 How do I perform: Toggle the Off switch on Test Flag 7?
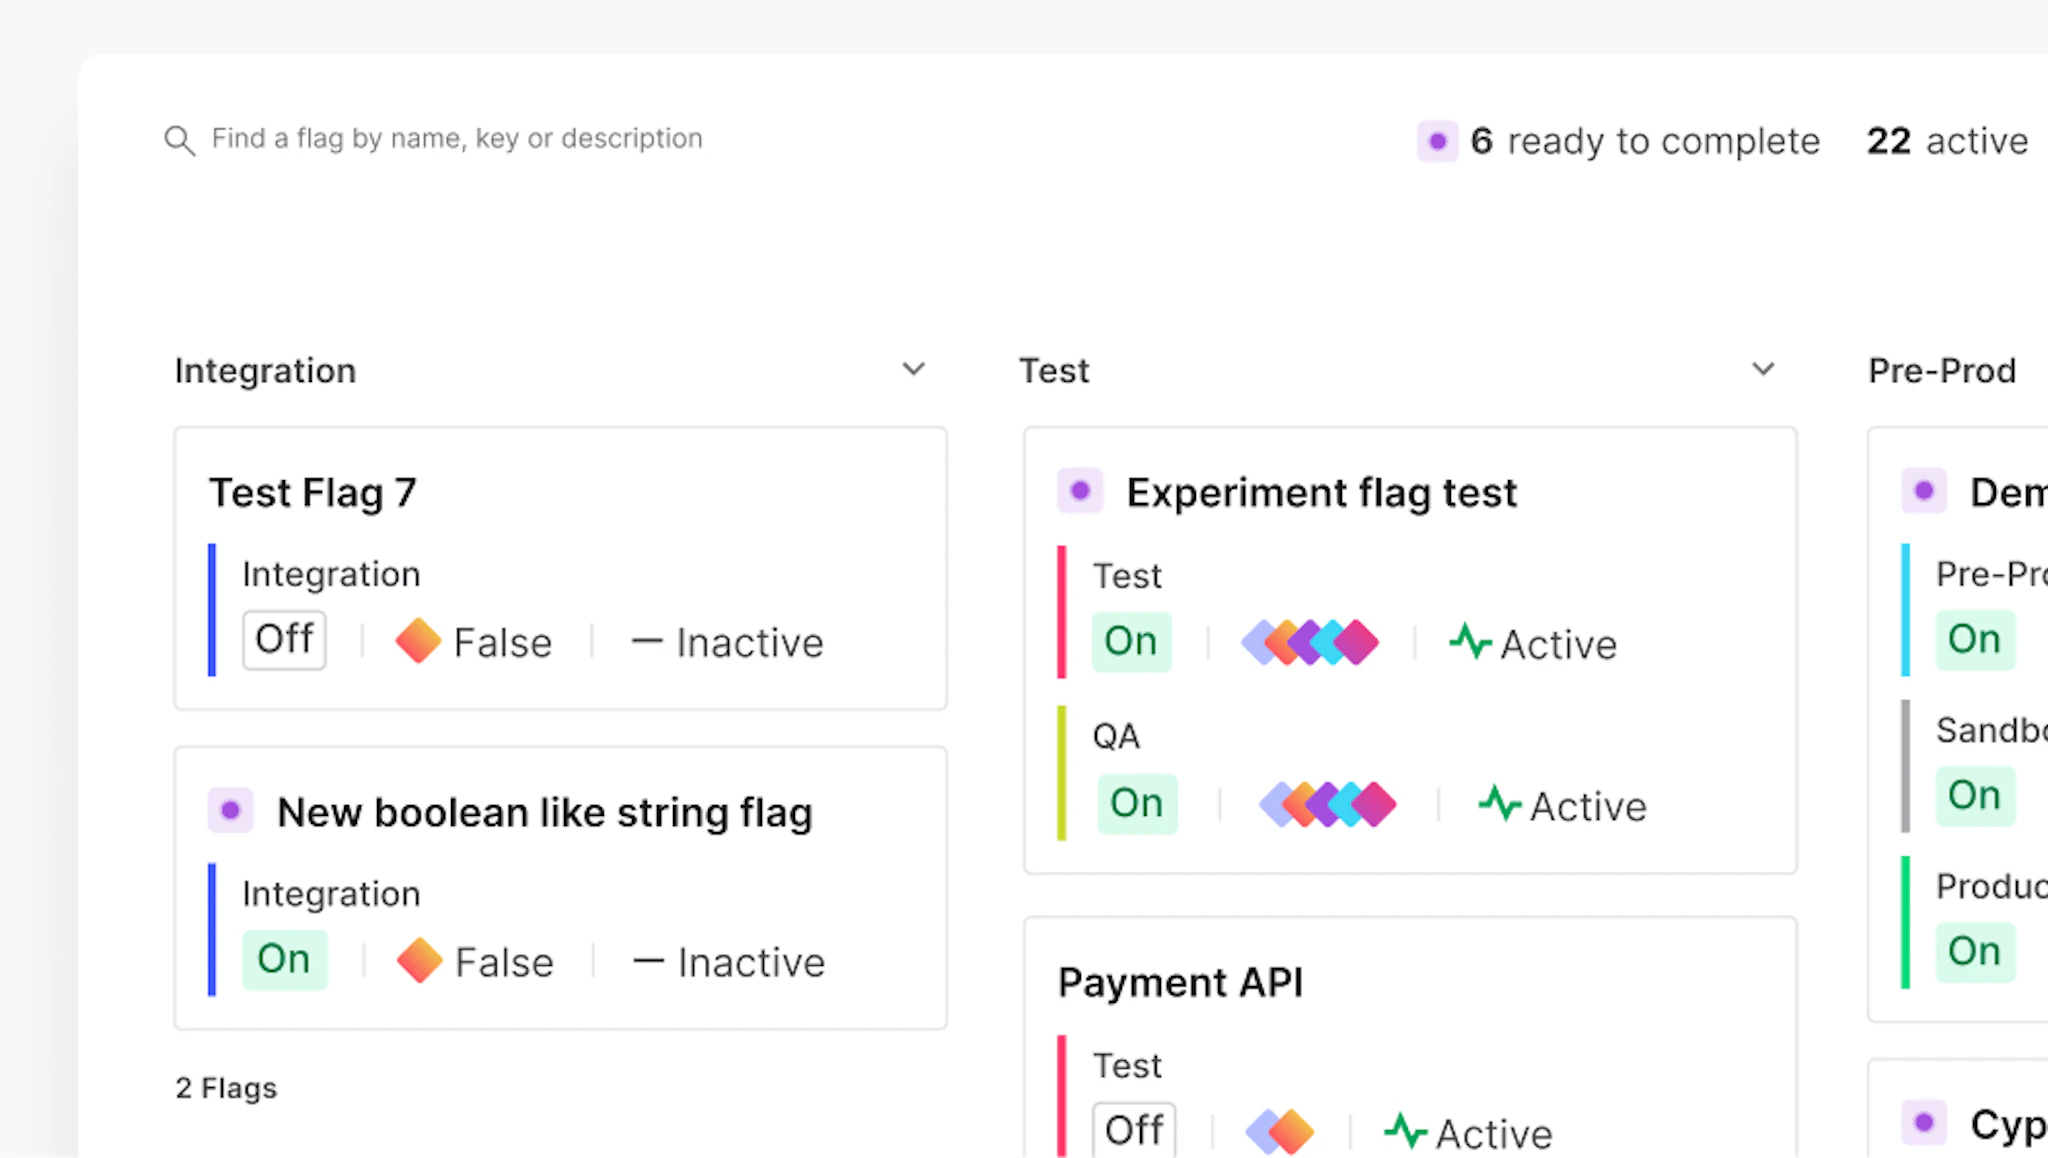pos(284,640)
